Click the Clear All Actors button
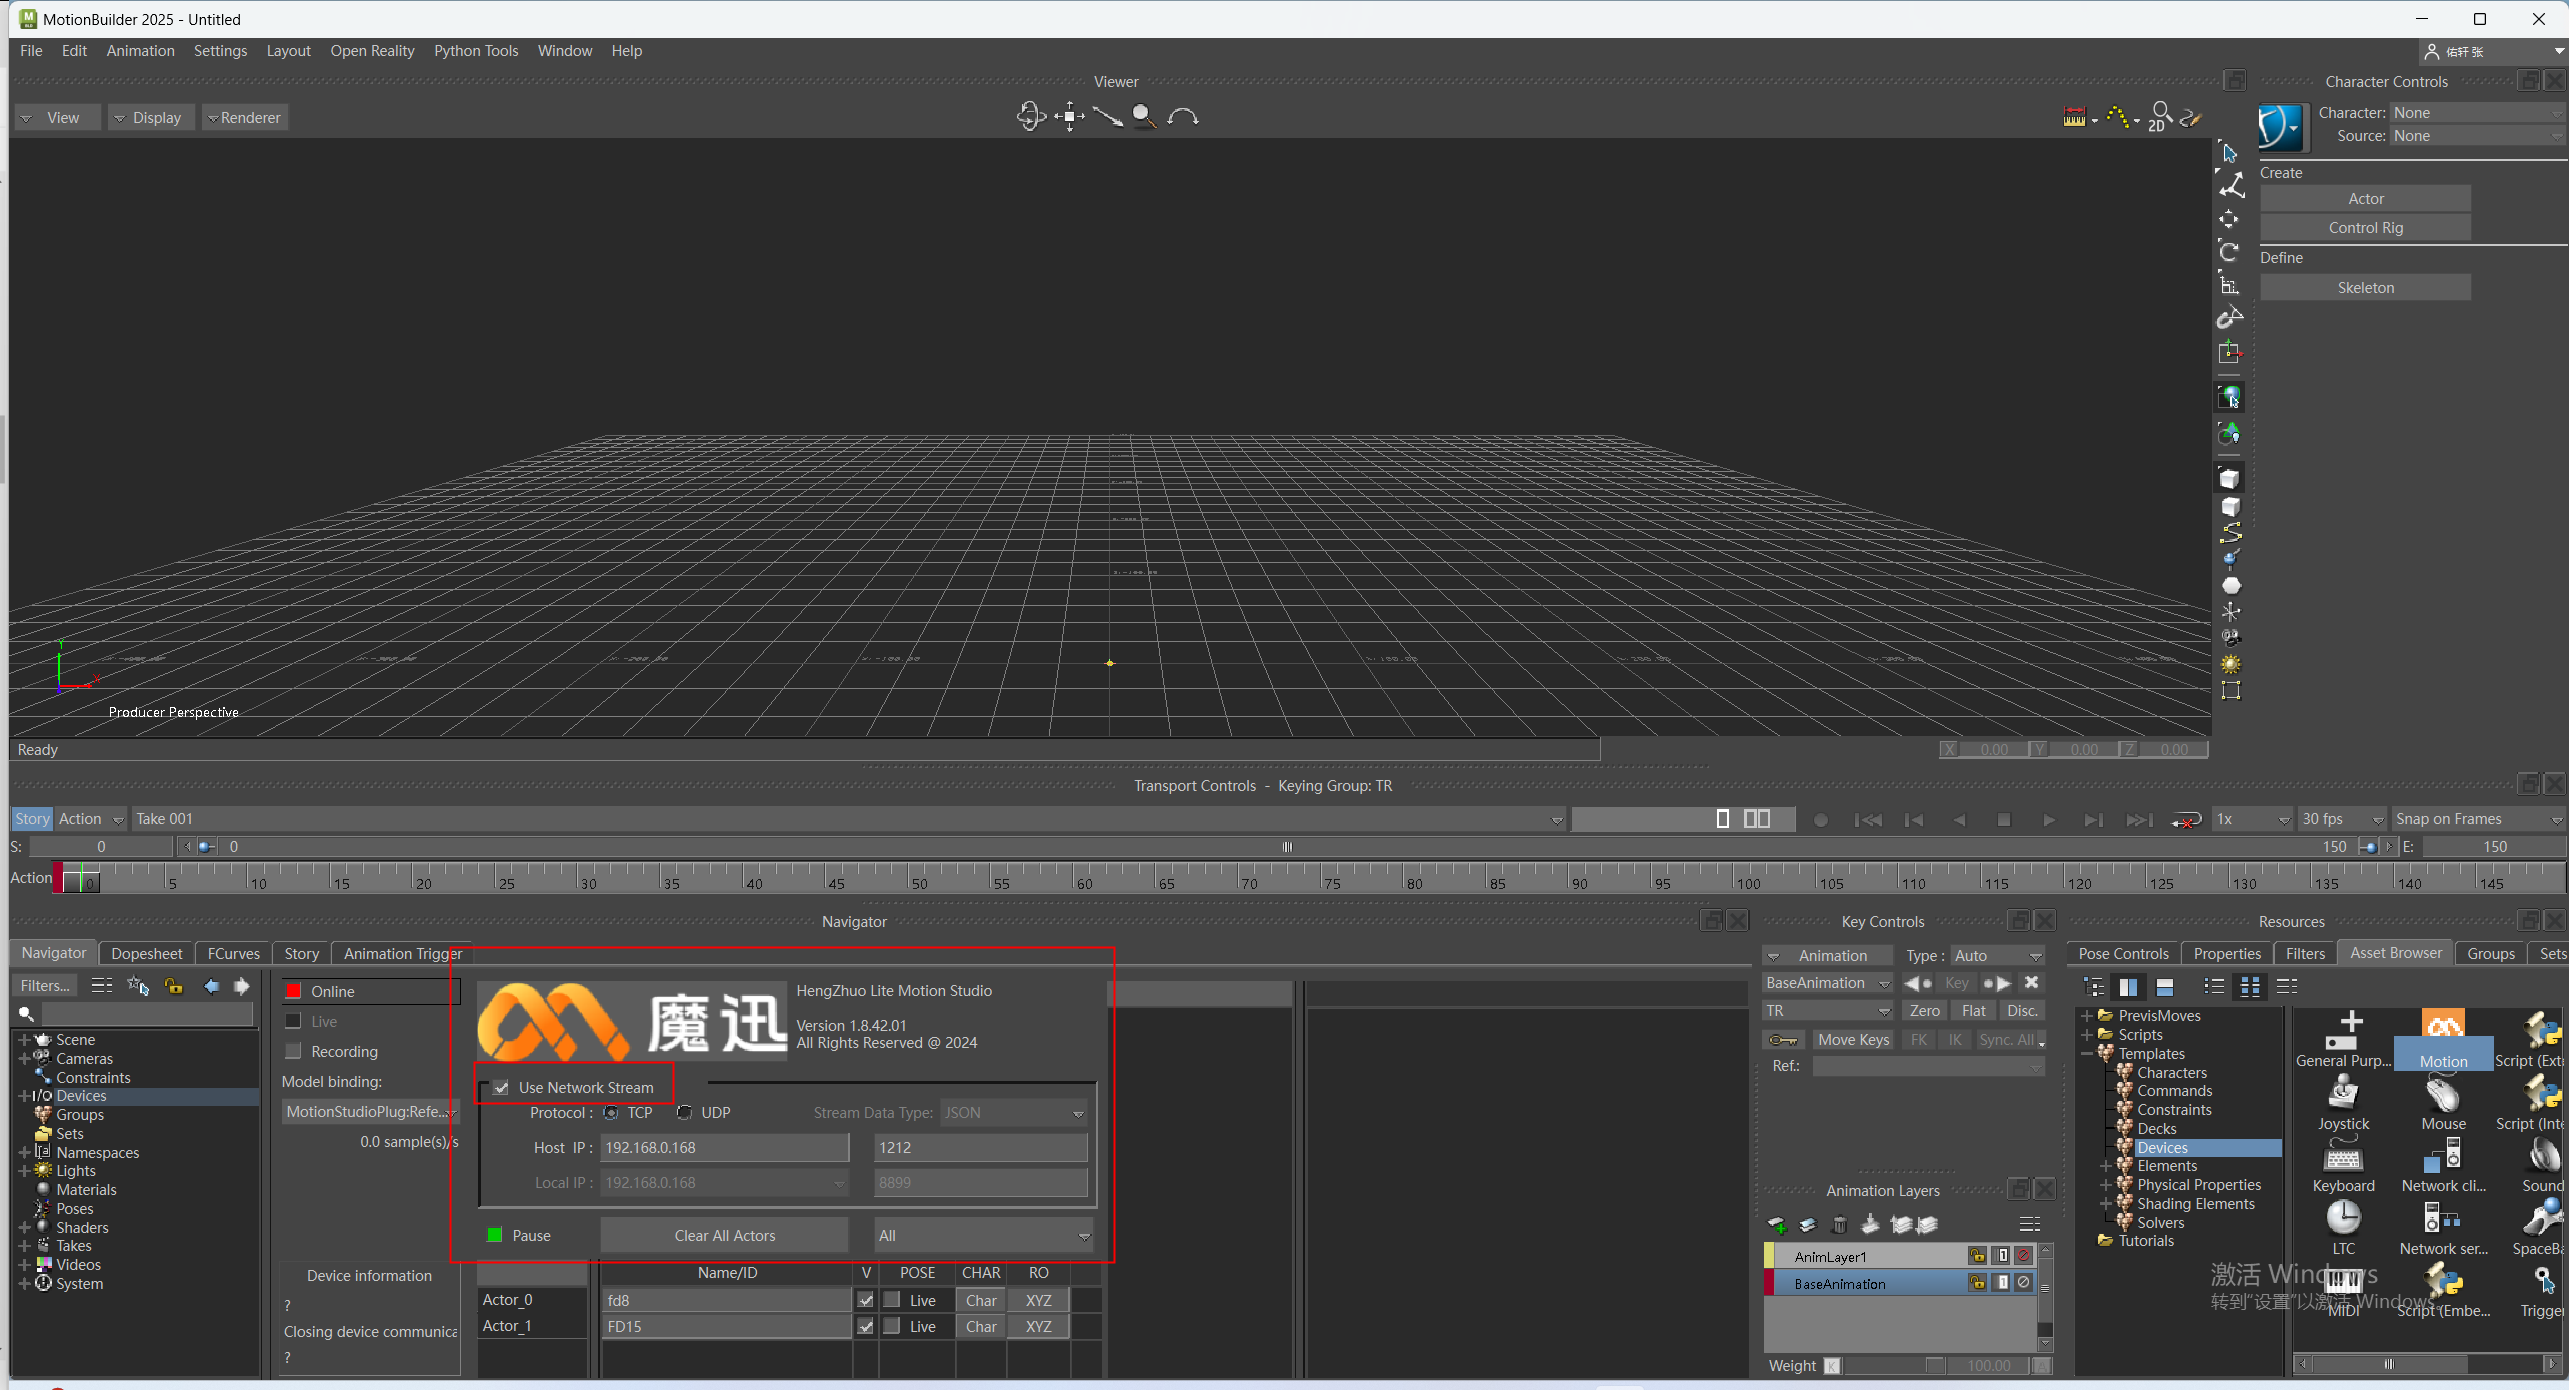Viewport: 2569px width, 1390px height. tap(724, 1236)
